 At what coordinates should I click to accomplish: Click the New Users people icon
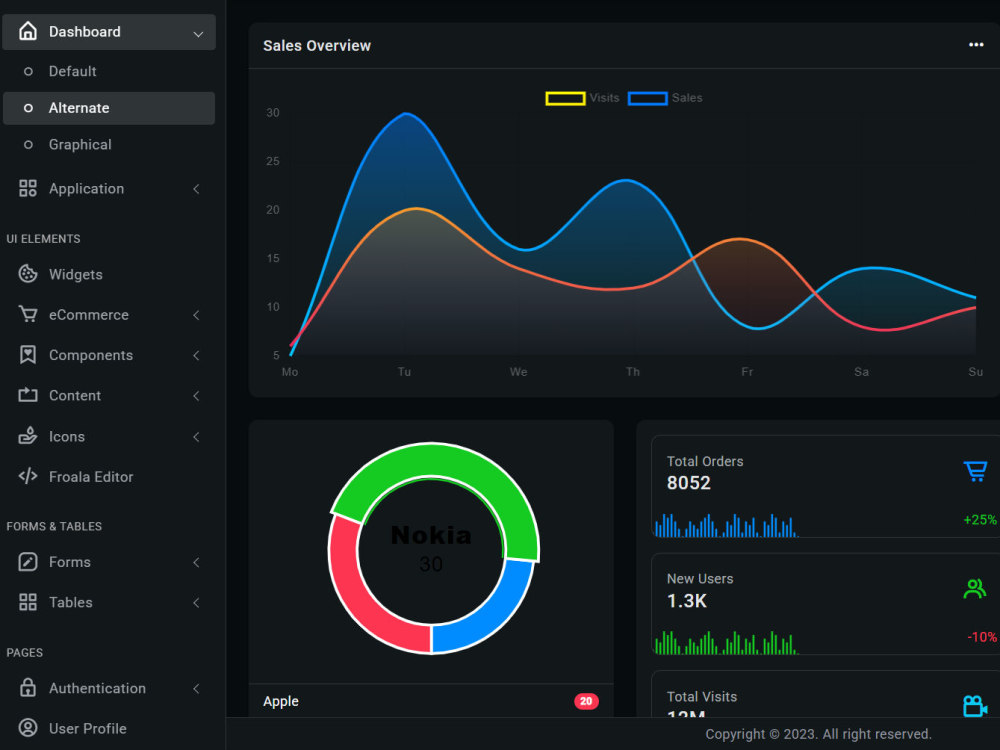(x=974, y=588)
